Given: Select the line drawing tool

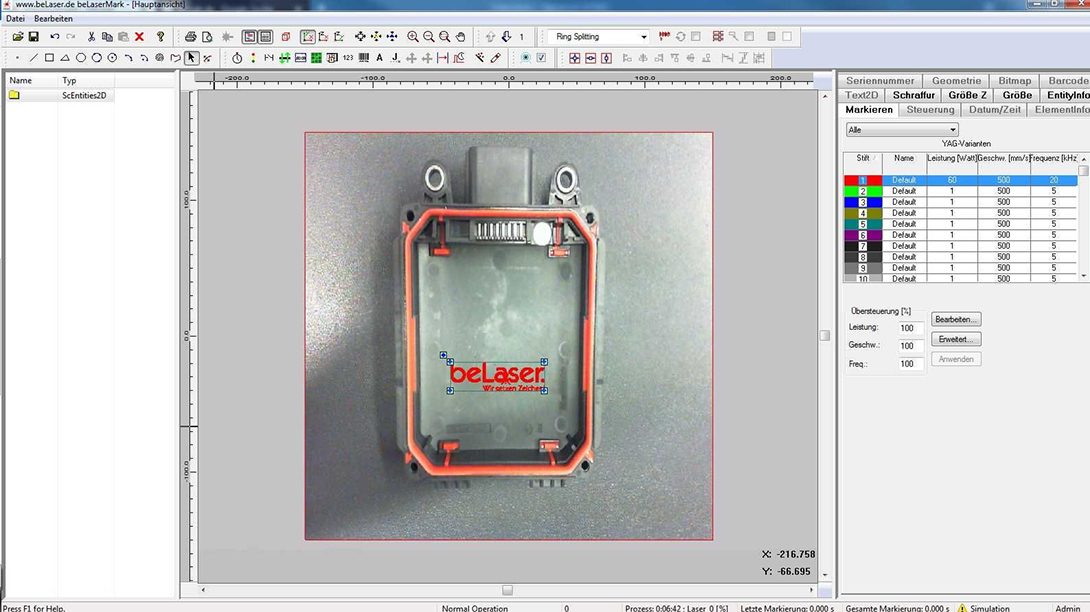Looking at the screenshot, I should coord(33,58).
